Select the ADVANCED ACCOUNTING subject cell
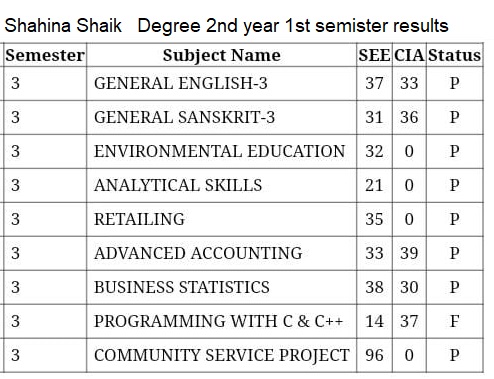The image size is (494, 379). click(x=221, y=253)
